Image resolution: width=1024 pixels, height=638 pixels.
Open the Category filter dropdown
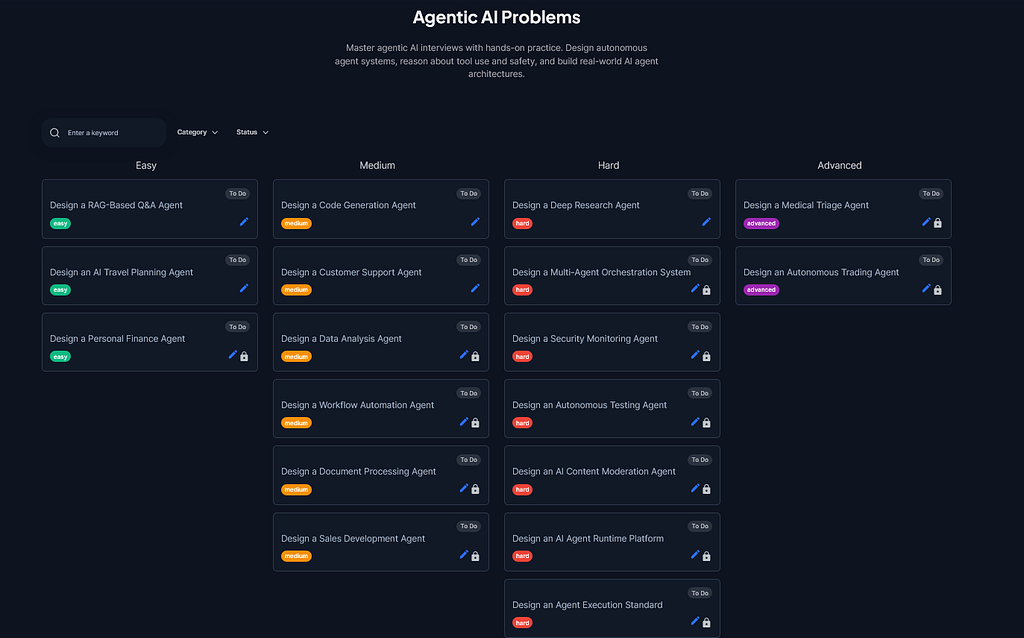197,133
